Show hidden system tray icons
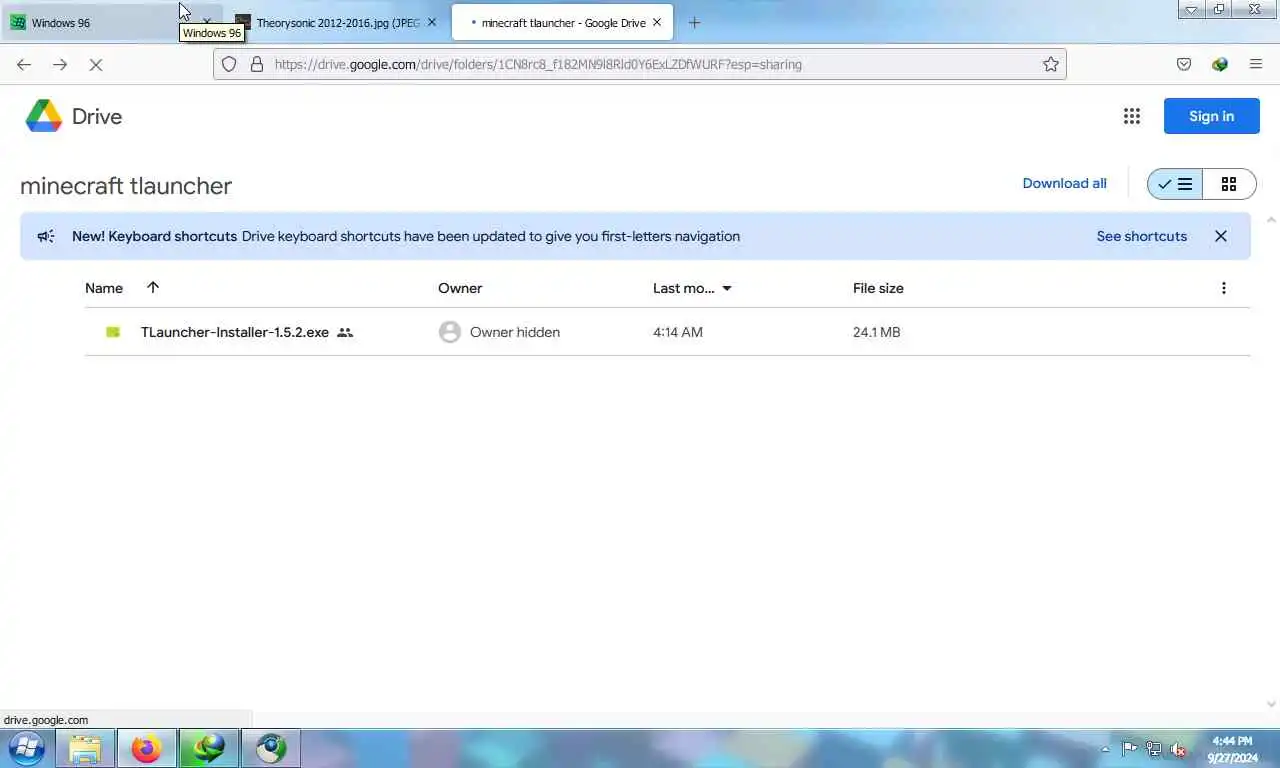The image size is (1280, 768). pyautogui.click(x=1105, y=749)
